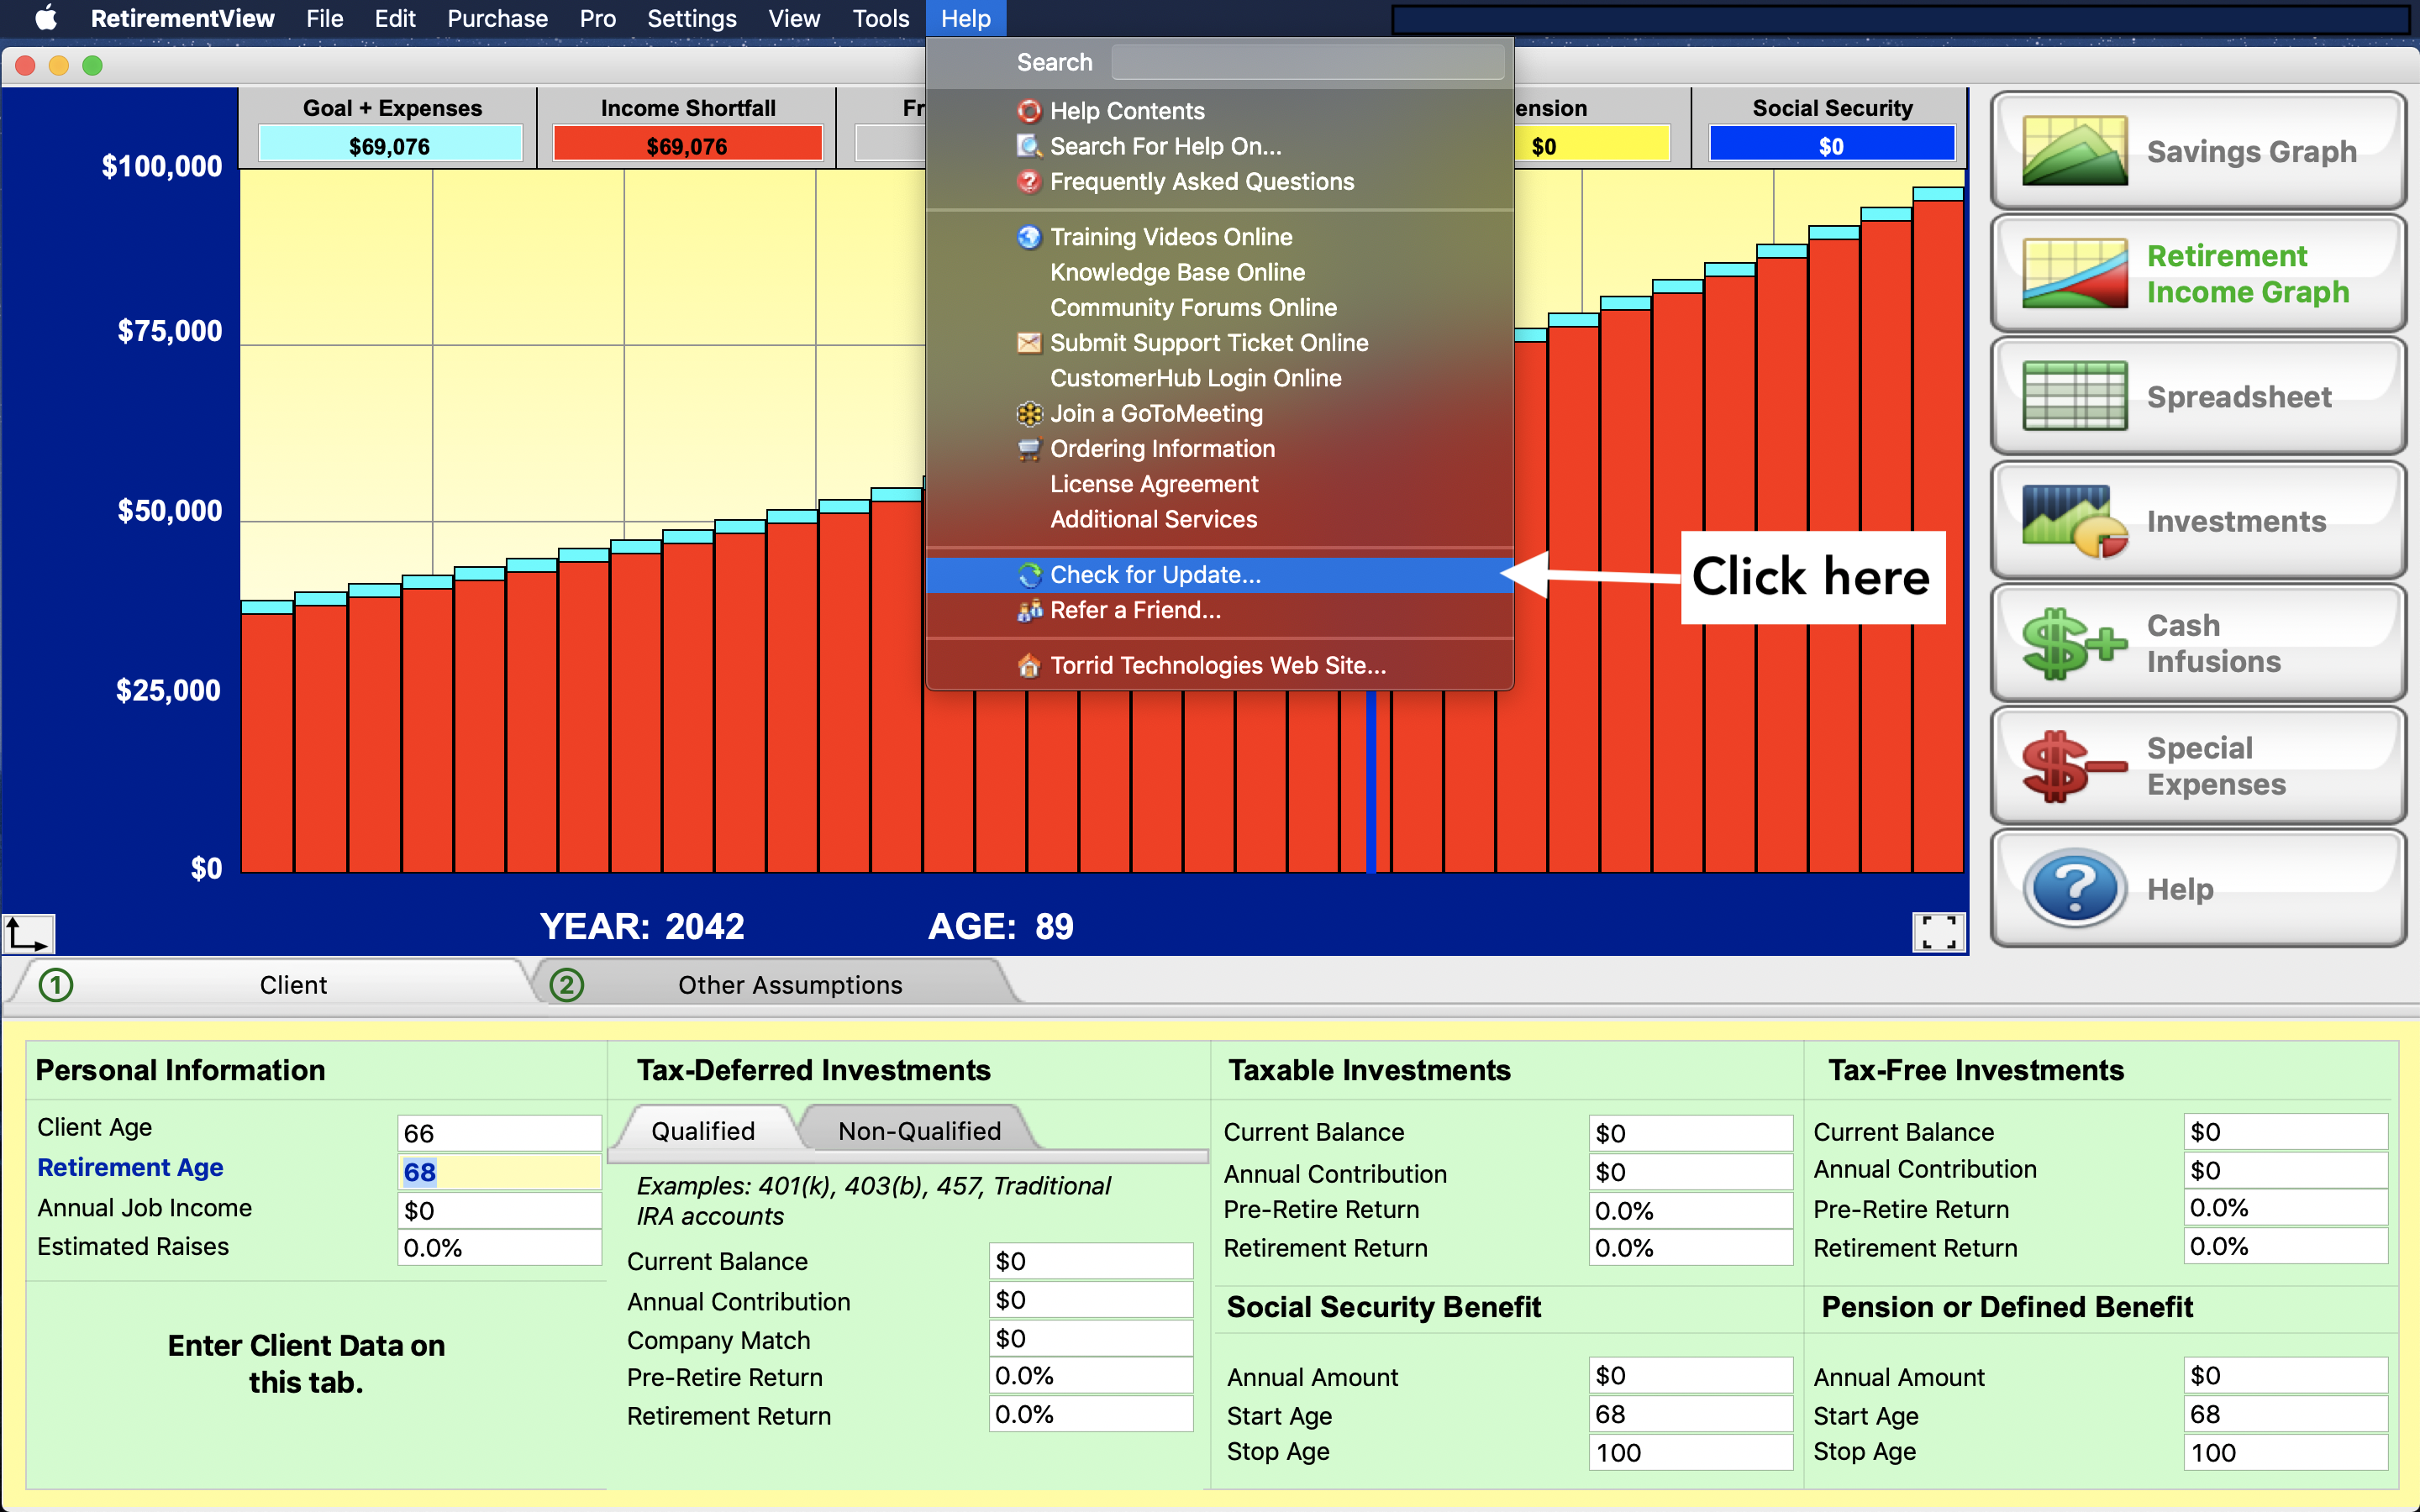Viewport: 2420px width, 1512px height.
Task: Click the blue question mark Help button
Action: (x=2197, y=888)
